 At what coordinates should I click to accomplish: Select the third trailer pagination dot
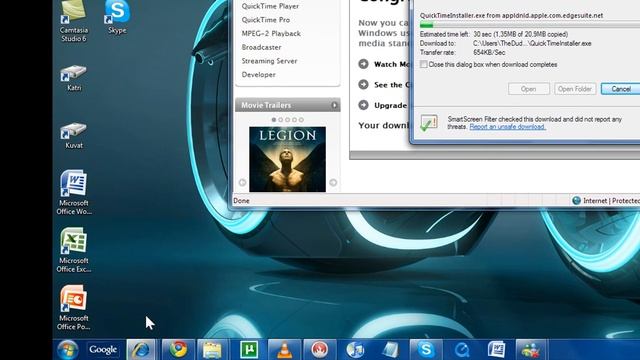point(287,120)
